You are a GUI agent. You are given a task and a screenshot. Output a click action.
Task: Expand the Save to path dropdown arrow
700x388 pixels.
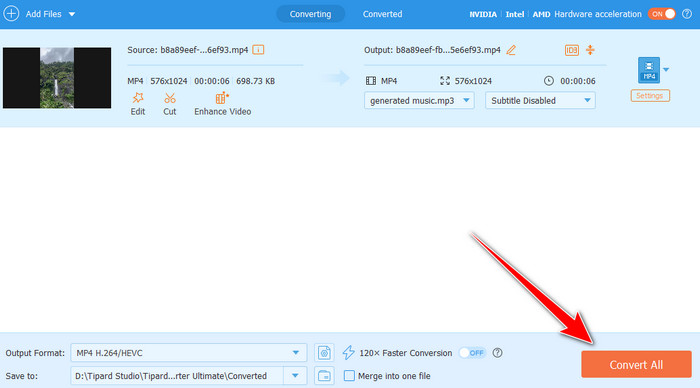coord(295,376)
